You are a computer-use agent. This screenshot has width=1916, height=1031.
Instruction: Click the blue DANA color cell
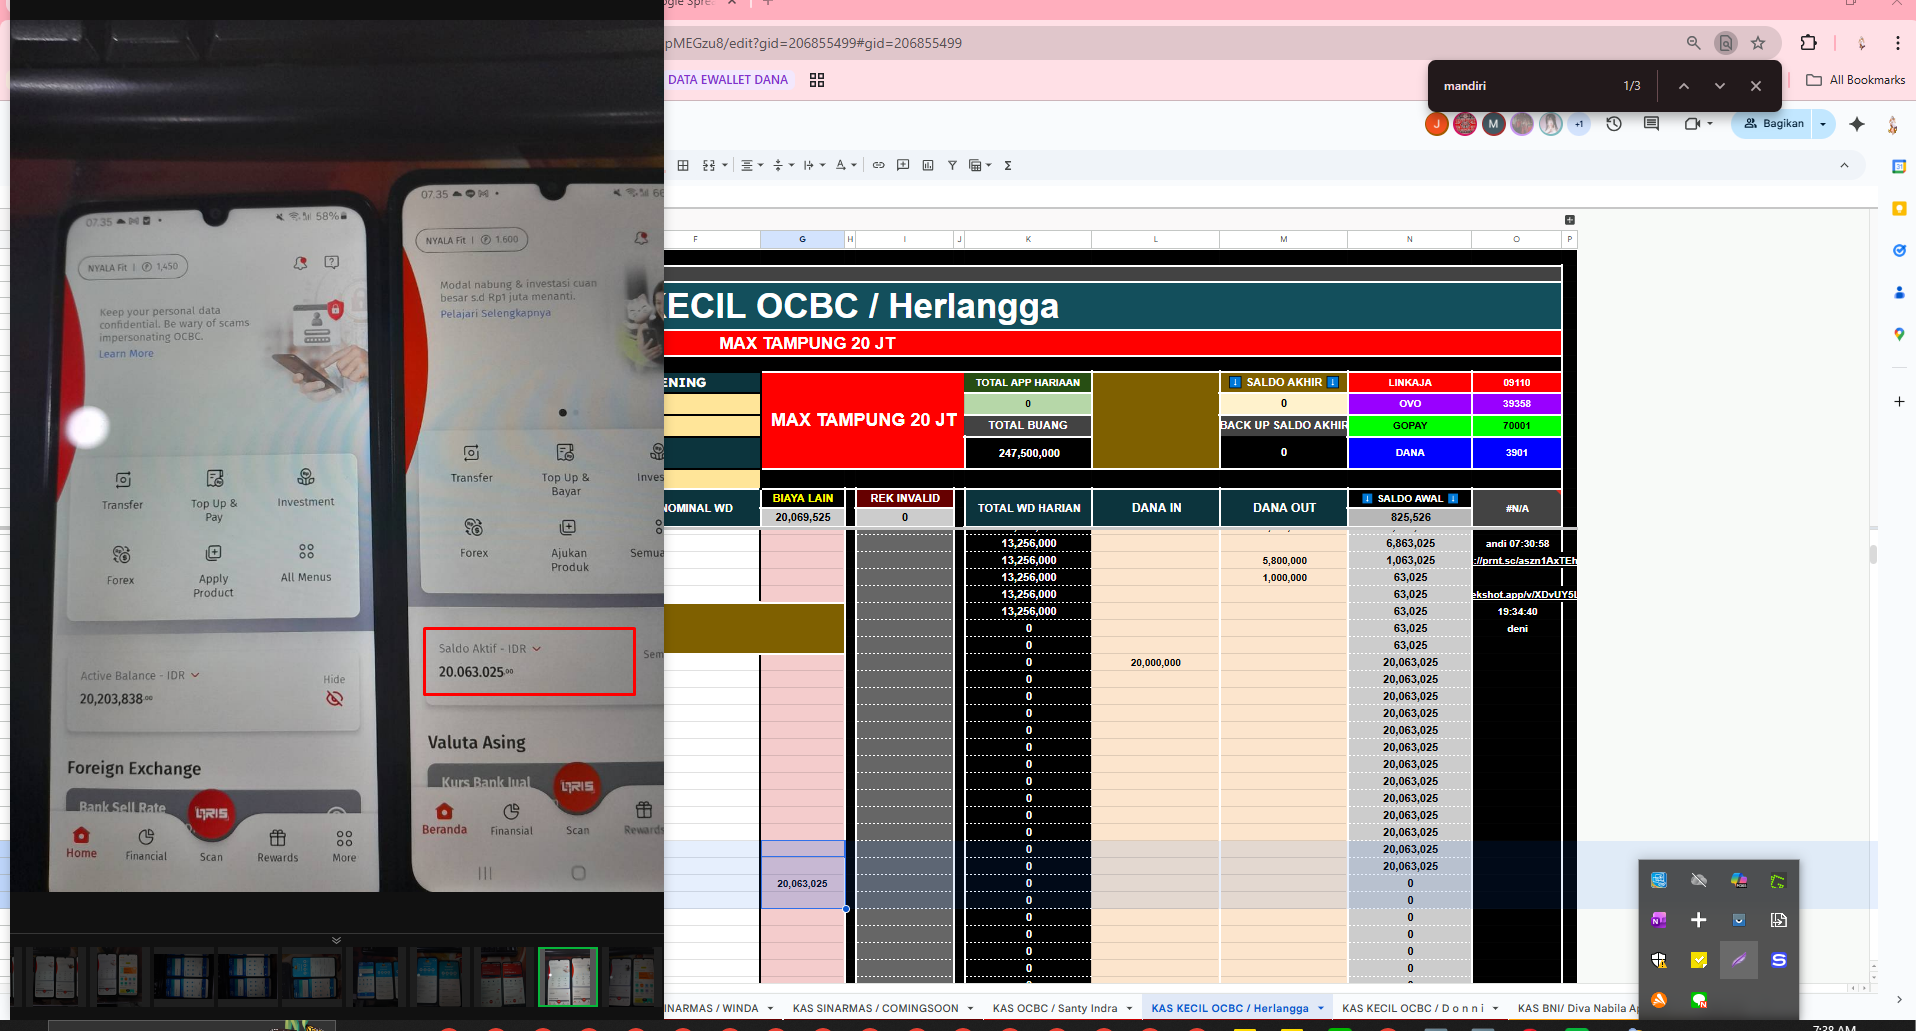click(1410, 453)
